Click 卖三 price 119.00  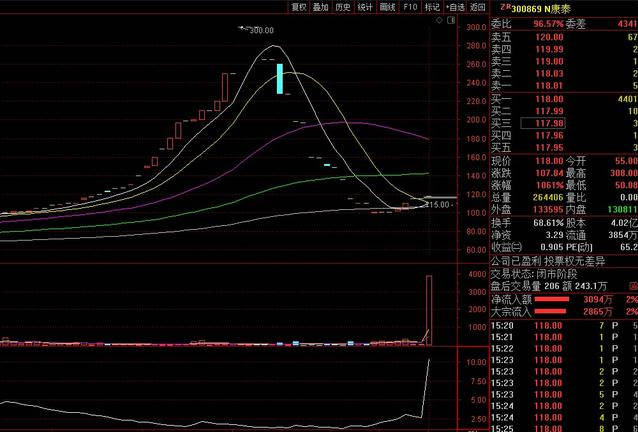549,61
